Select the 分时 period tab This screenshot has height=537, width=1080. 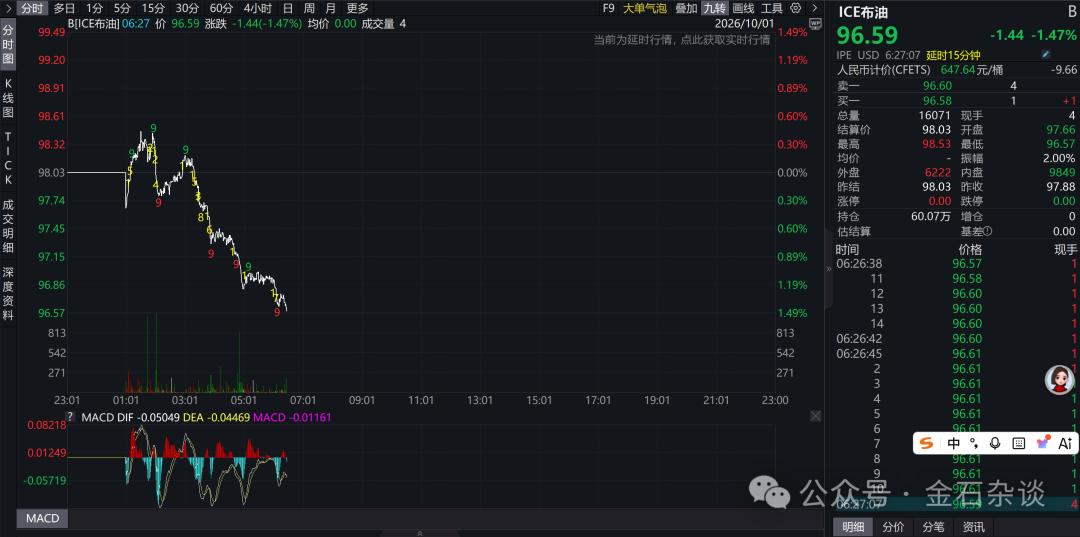click(32, 8)
